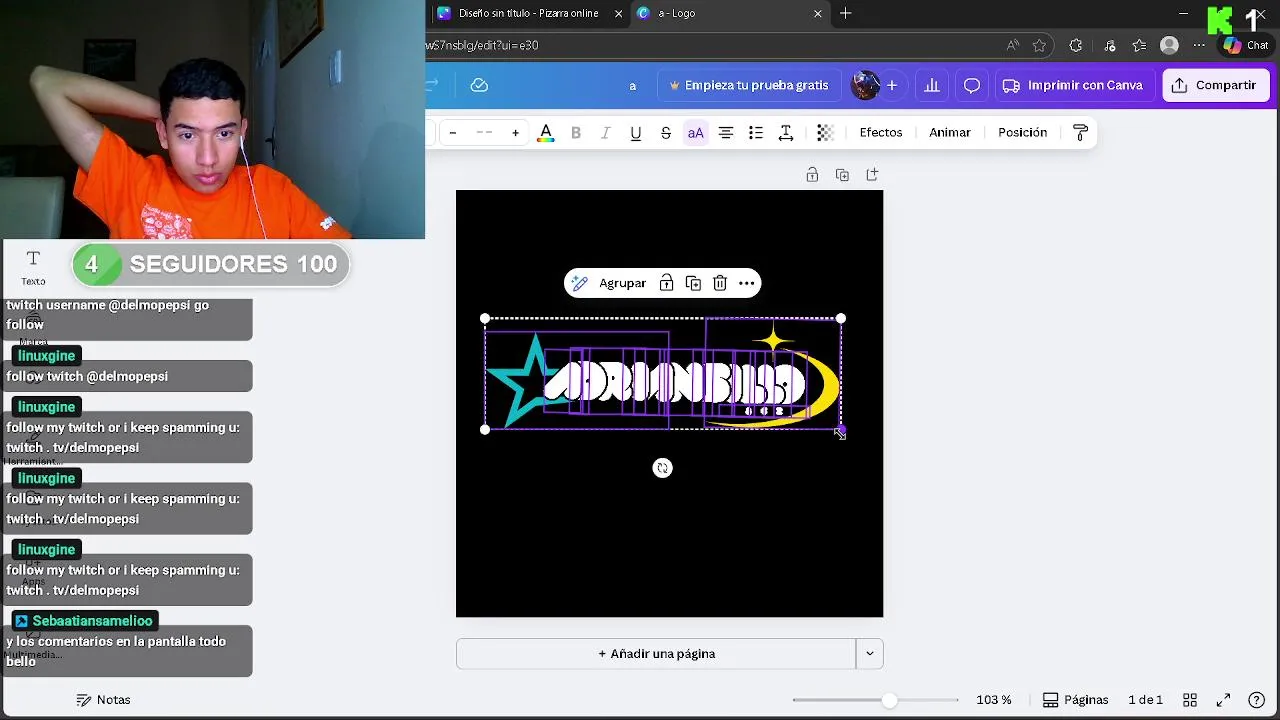Screen dimensions: 1280x720
Task: Apply bulleted list formatting
Action: tap(756, 132)
